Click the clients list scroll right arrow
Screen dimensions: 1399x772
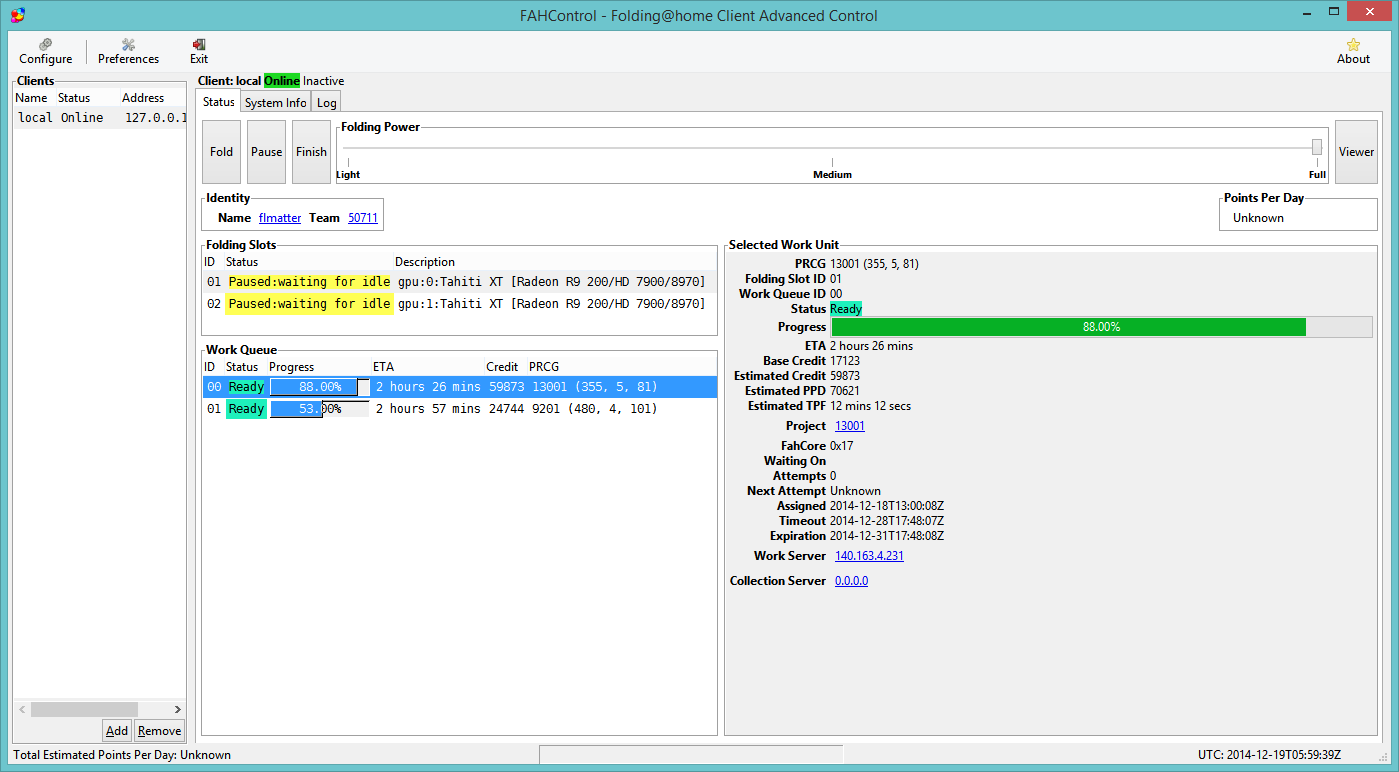178,709
